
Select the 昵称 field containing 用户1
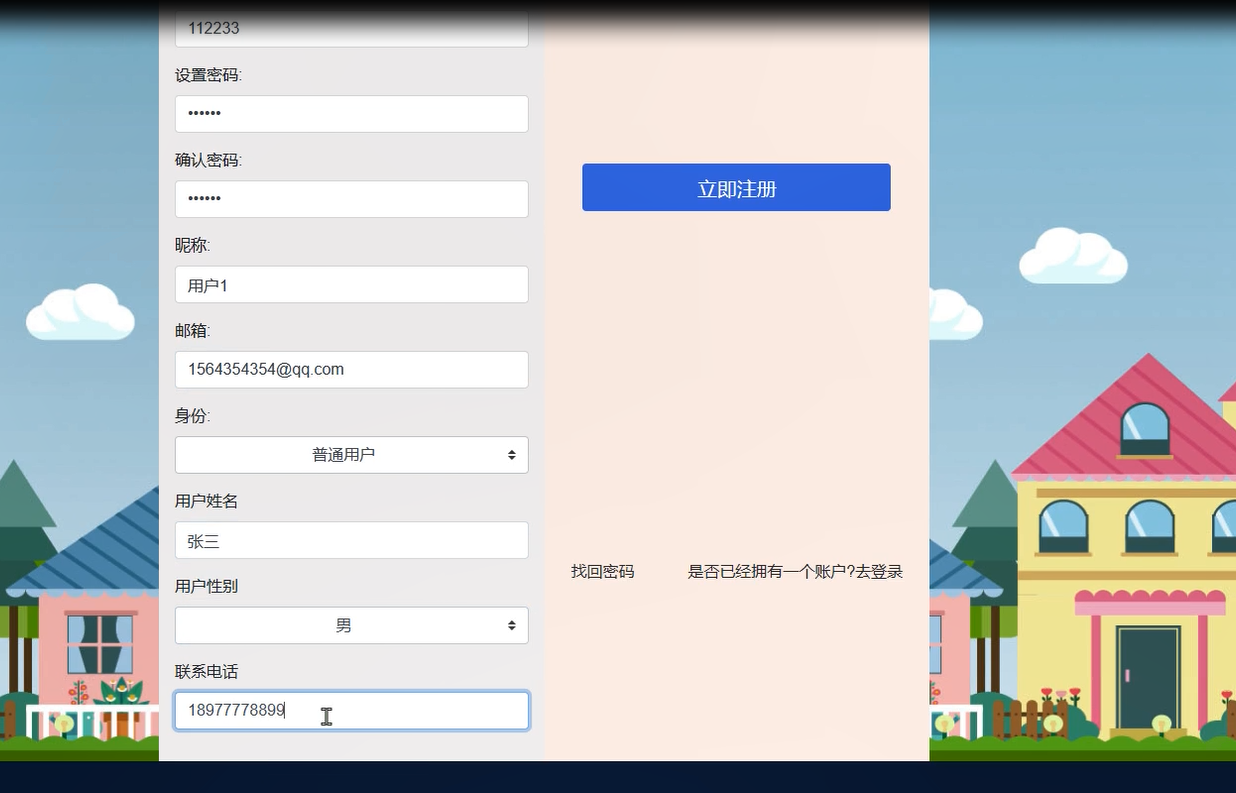pos(352,285)
